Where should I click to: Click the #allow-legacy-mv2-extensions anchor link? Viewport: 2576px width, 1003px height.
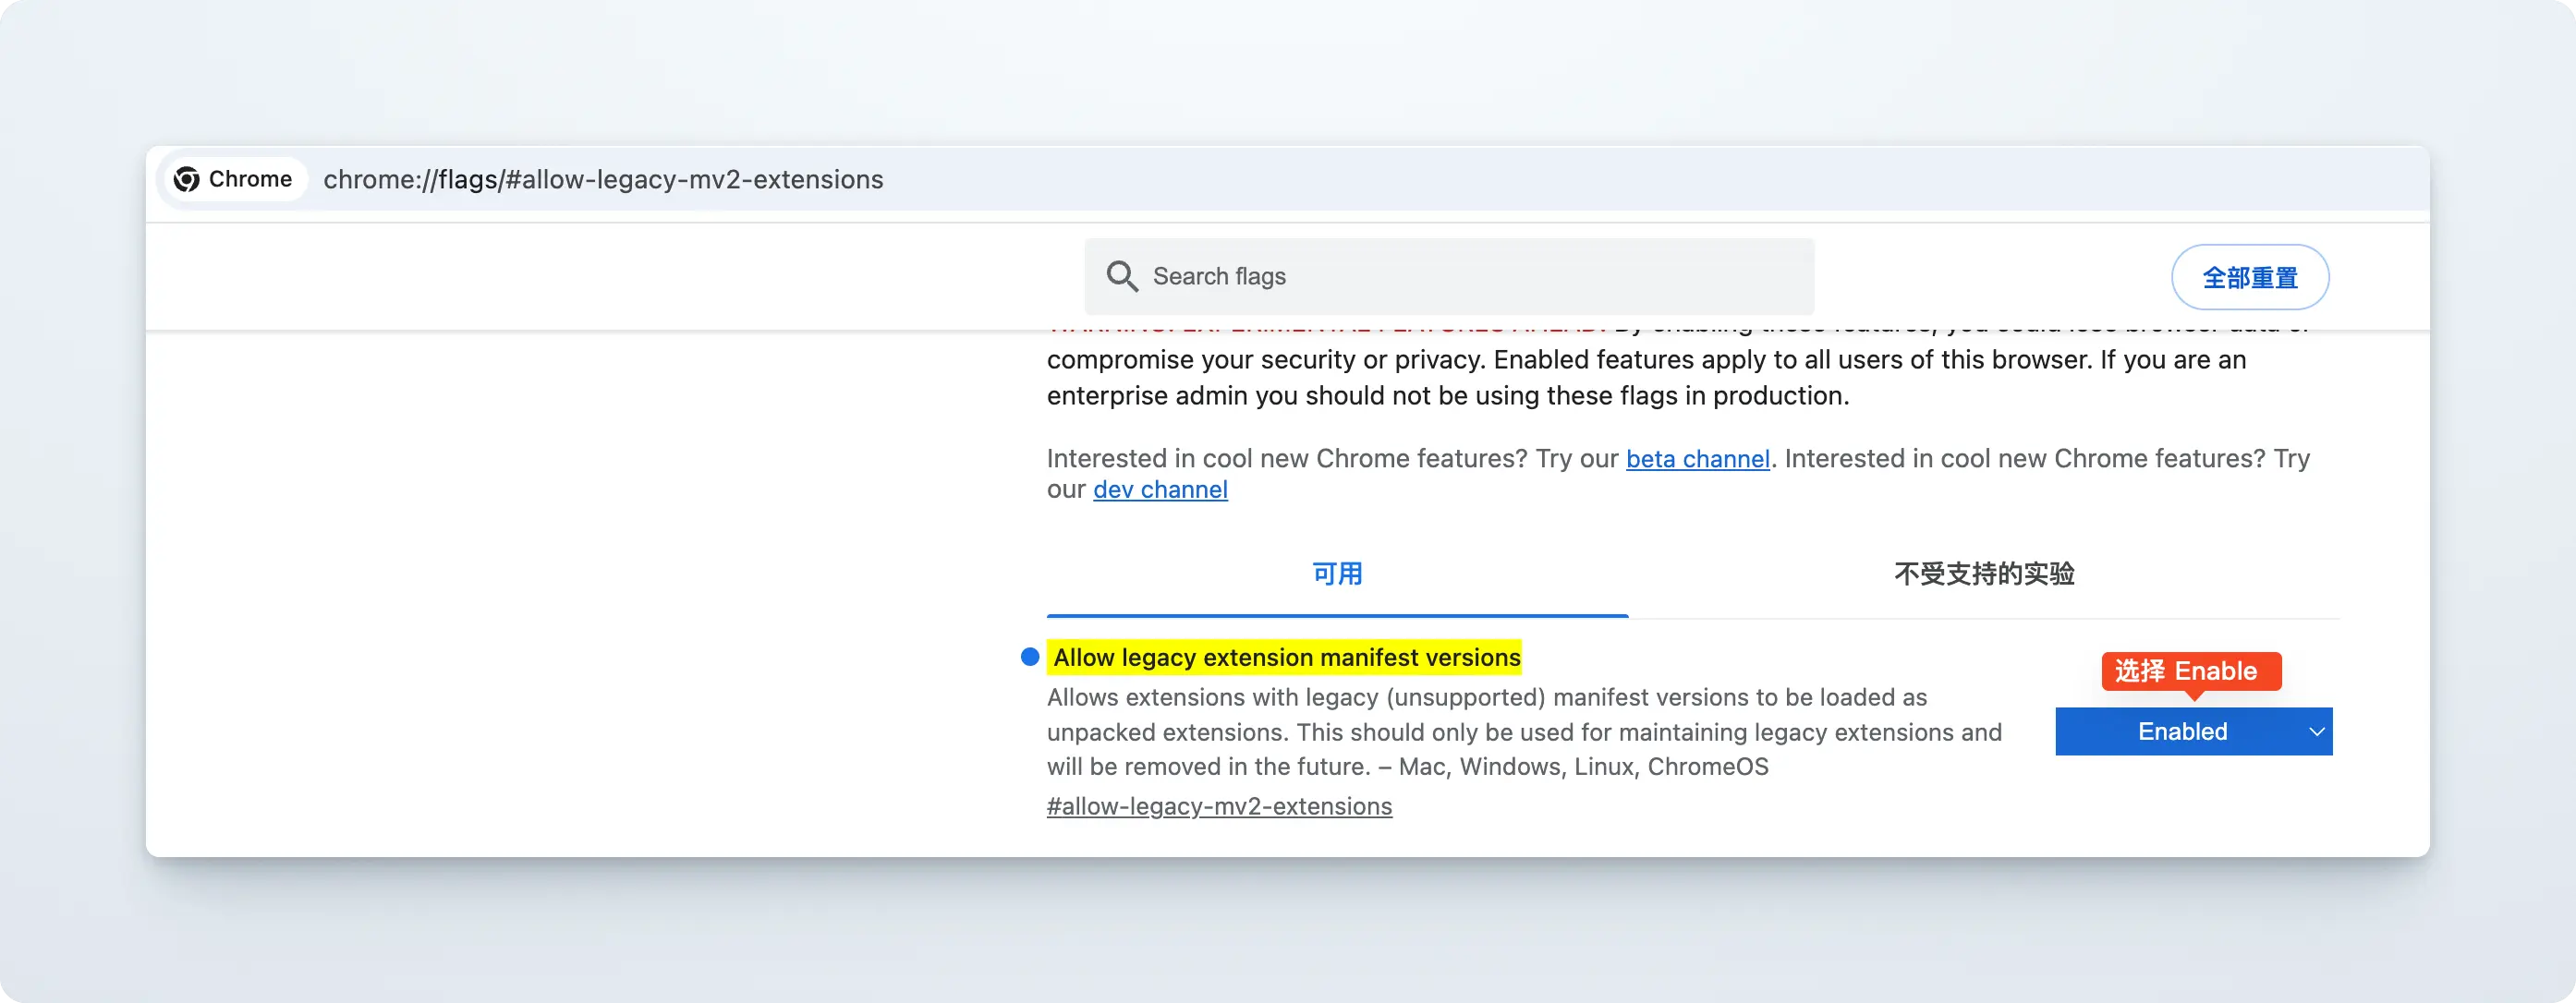click(x=1219, y=807)
